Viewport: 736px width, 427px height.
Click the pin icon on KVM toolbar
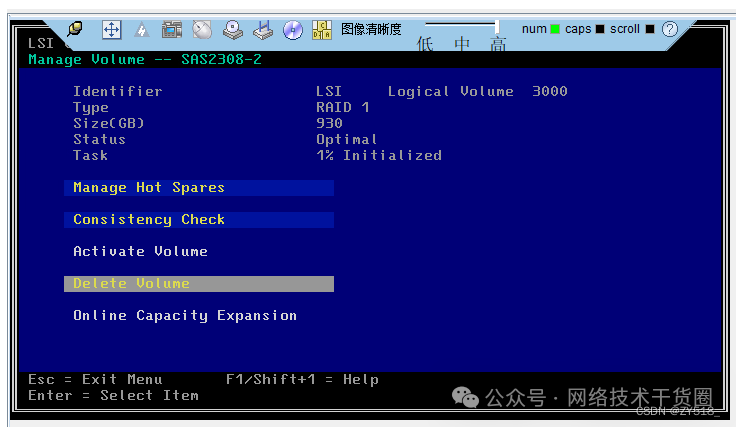75,29
